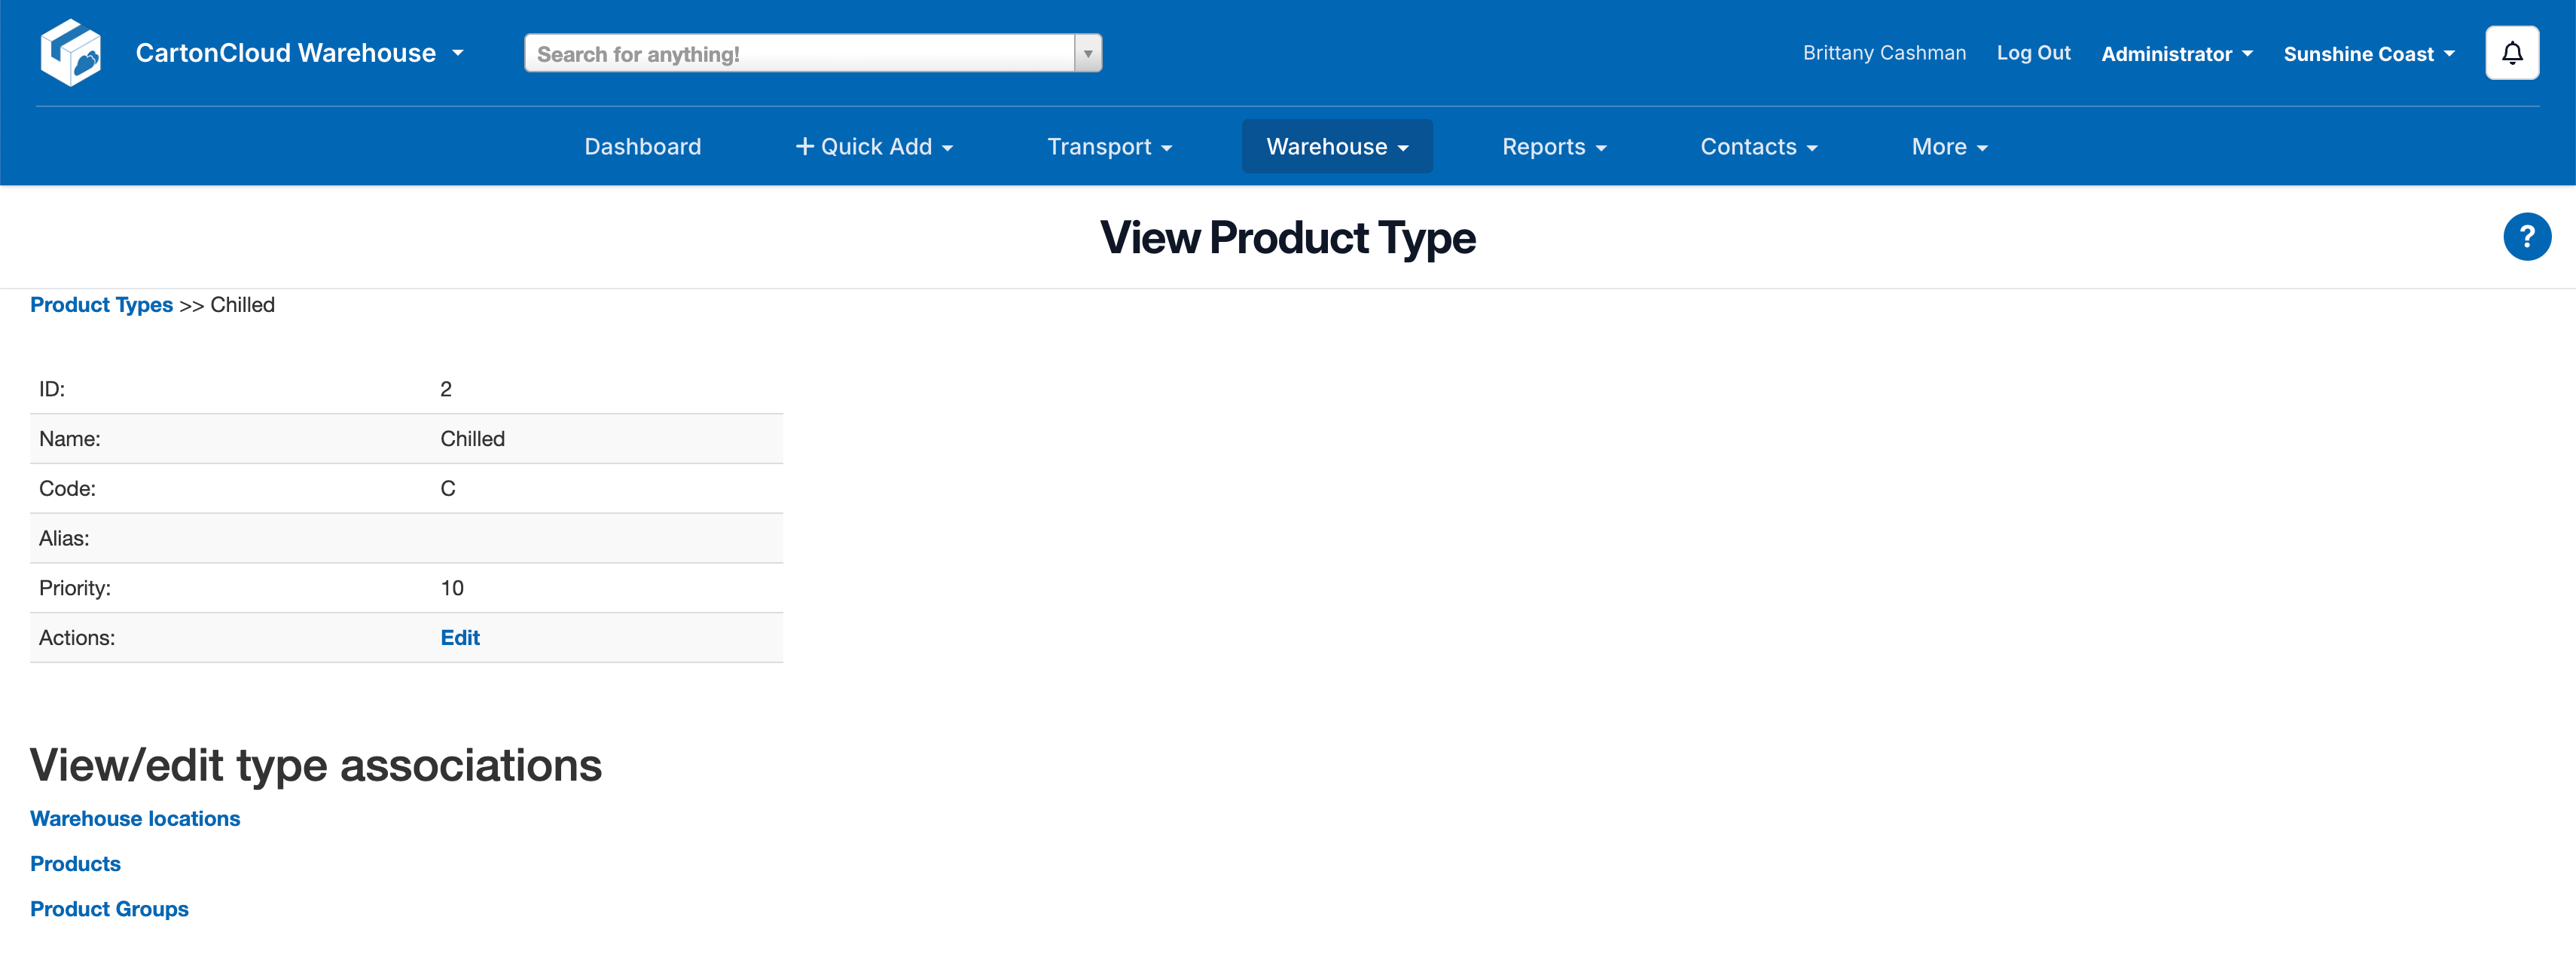Click the Product Types breadcrumb link

pyautogui.click(x=101, y=305)
